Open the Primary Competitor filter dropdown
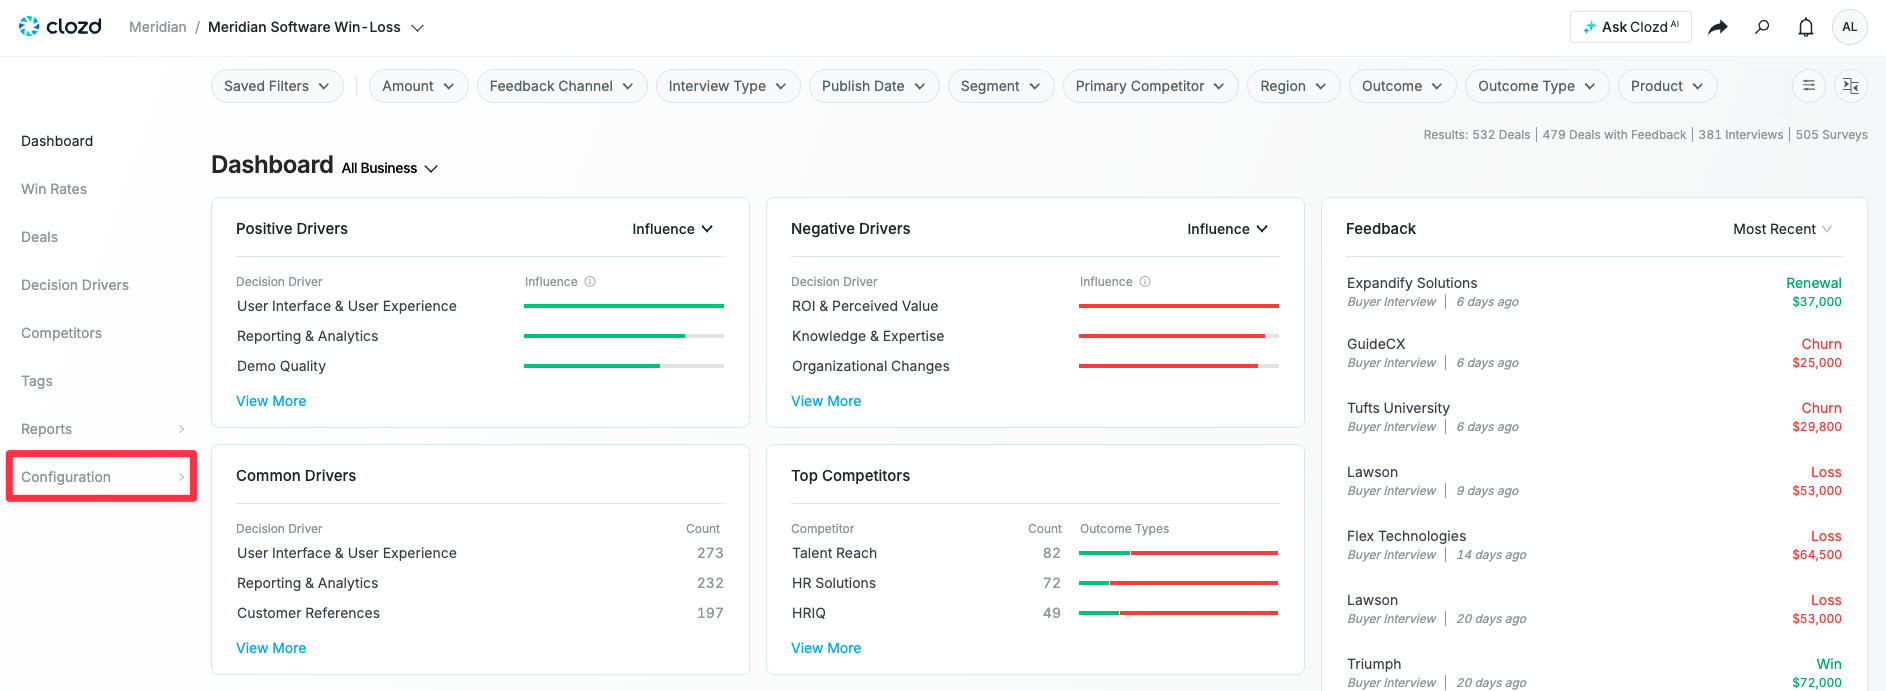Screen dimensions: 1886x691 [1150, 86]
